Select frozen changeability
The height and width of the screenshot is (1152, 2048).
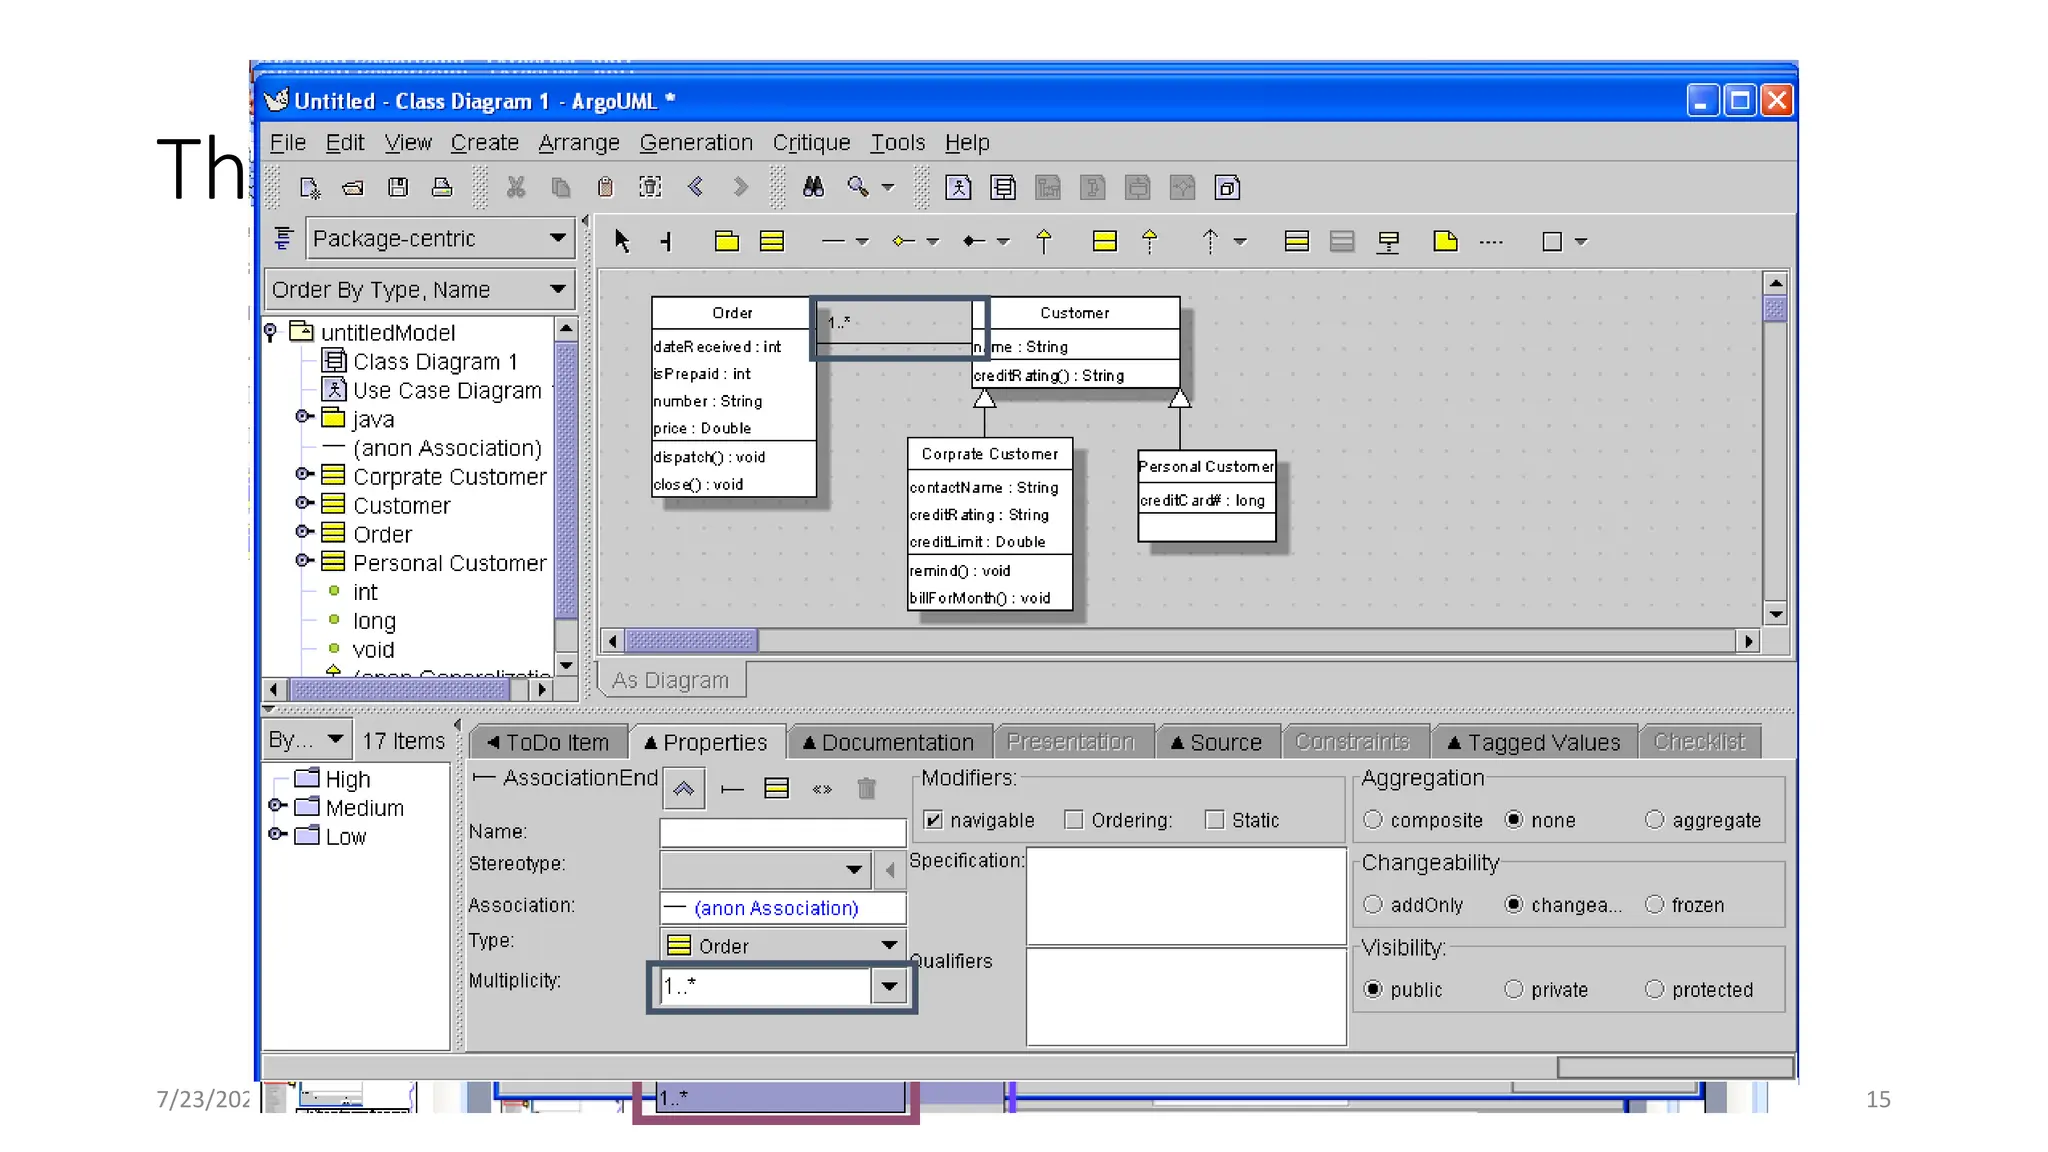pyautogui.click(x=1655, y=905)
